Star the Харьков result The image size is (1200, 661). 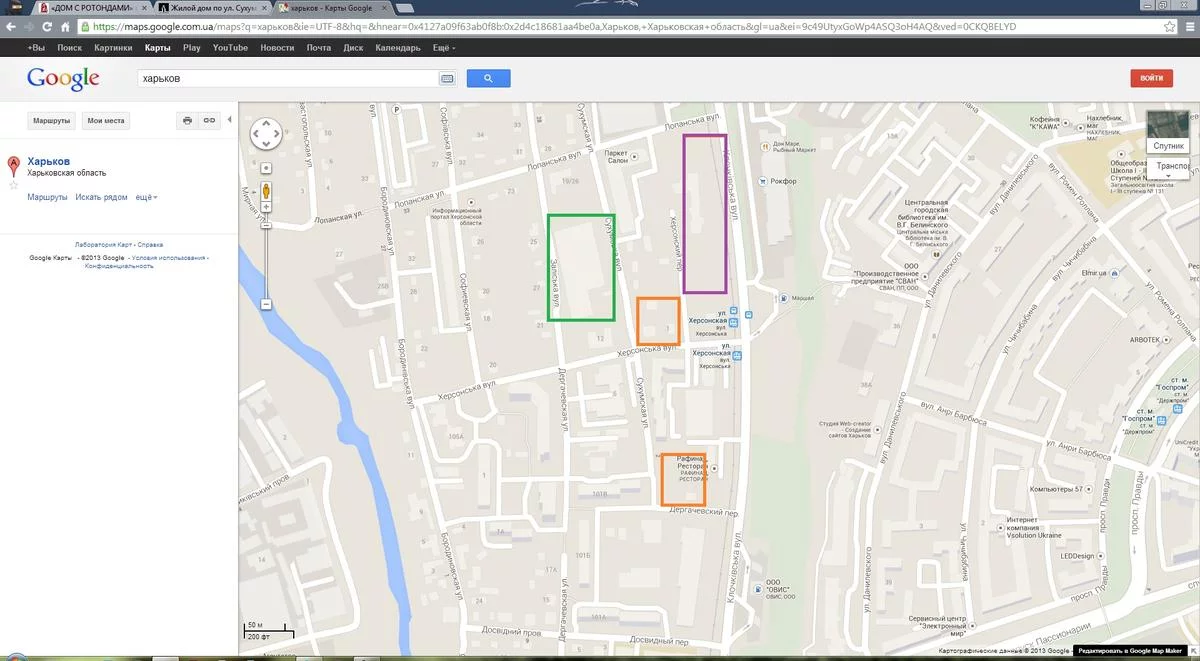14,185
